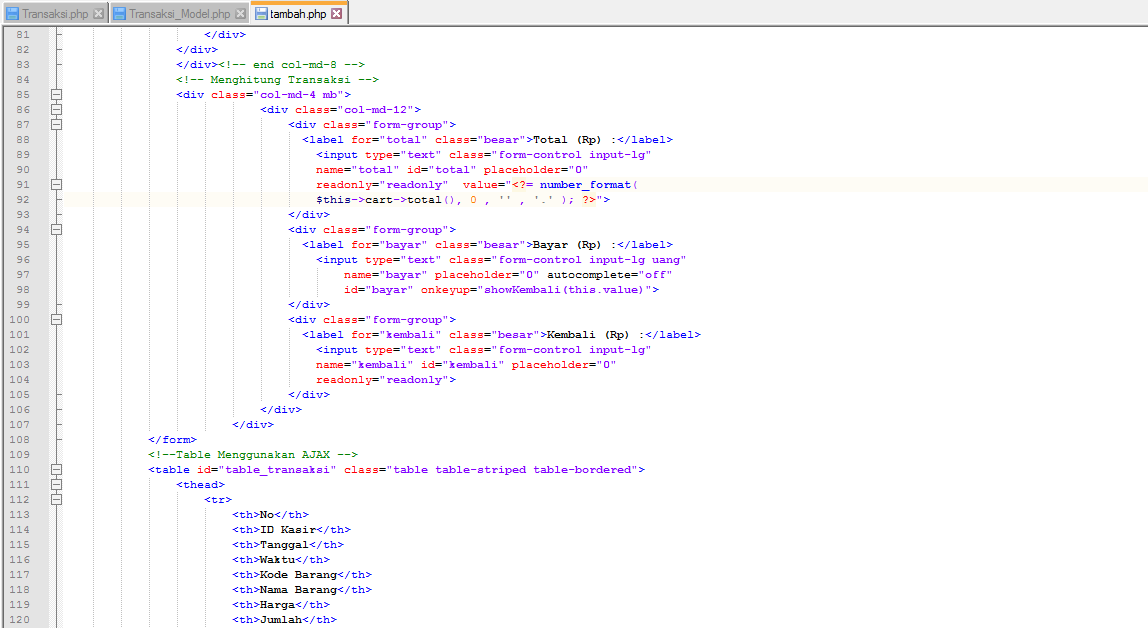
Task: Click autocomplete="off" attribute on line 97
Action: 610,275
